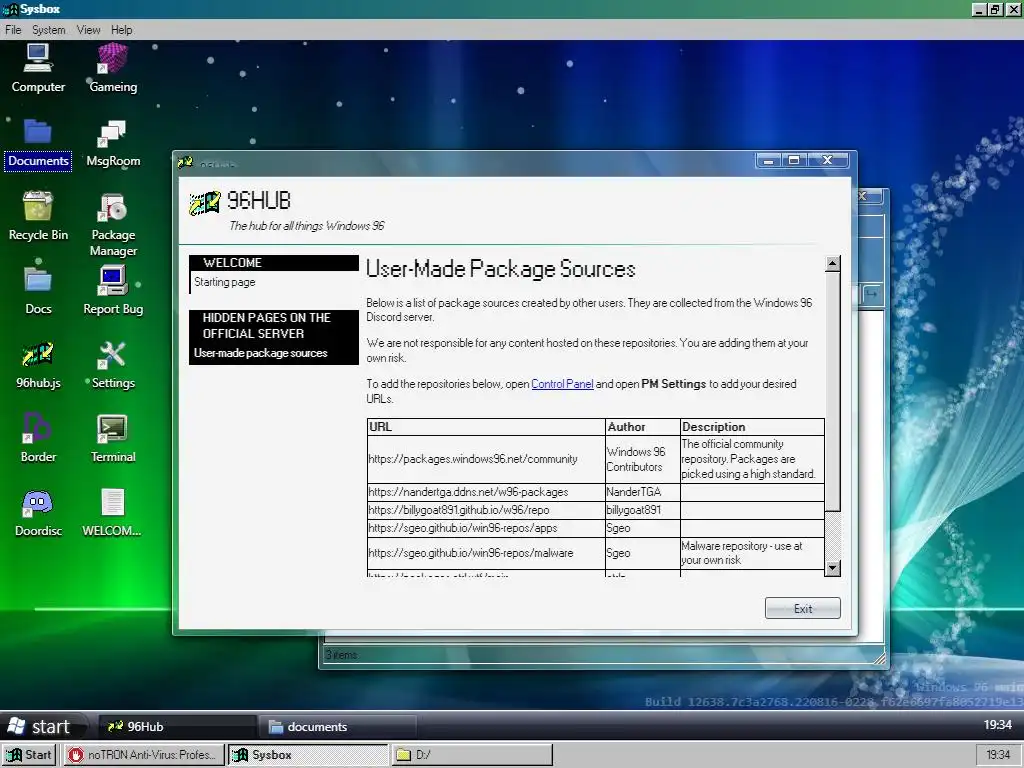1024x768 pixels.
Task: Click the Author column header
Action: 643,427
